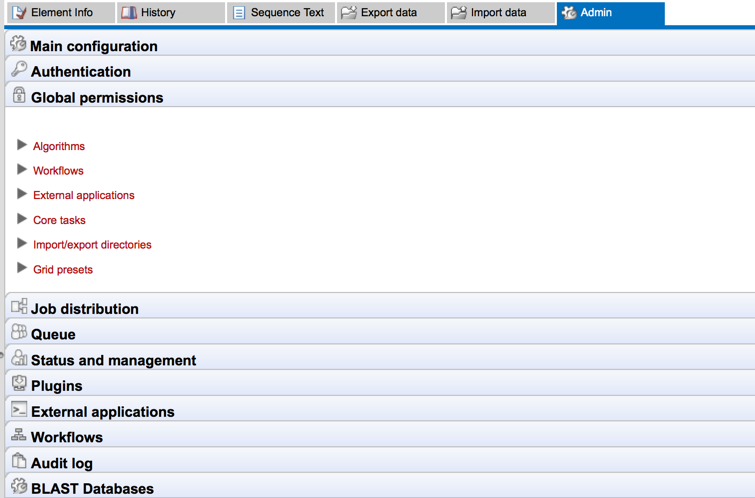Click the gear icon beside Main configuration
Viewport: 755px width, 498px height.
pyautogui.click(x=18, y=44)
